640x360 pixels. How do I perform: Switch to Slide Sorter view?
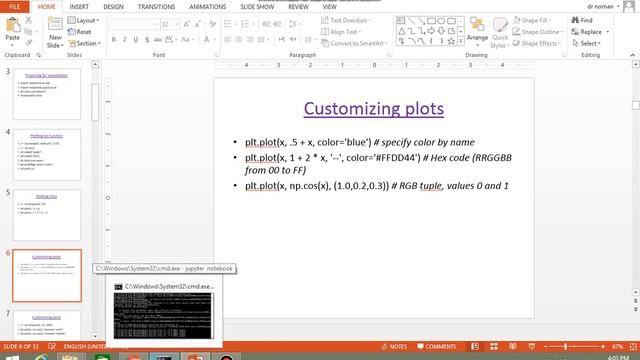pos(493,347)
